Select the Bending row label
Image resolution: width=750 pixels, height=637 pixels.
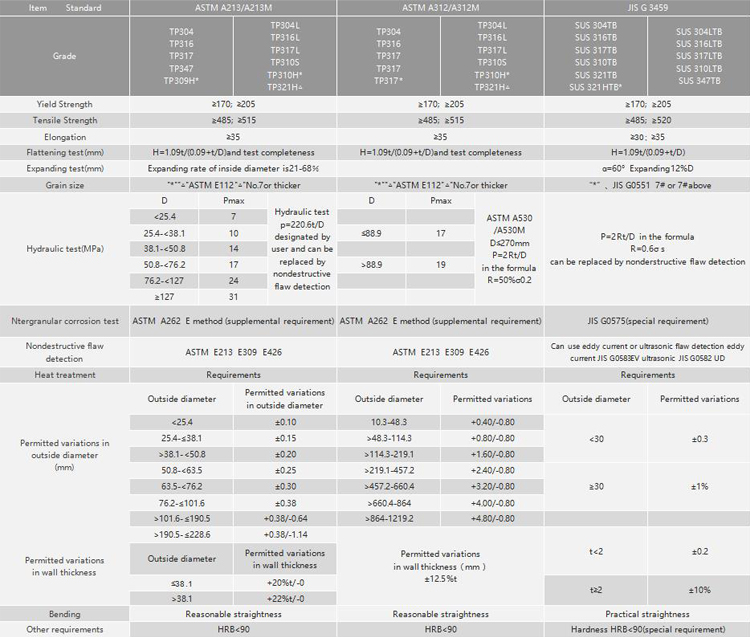[x=64, y=614]
